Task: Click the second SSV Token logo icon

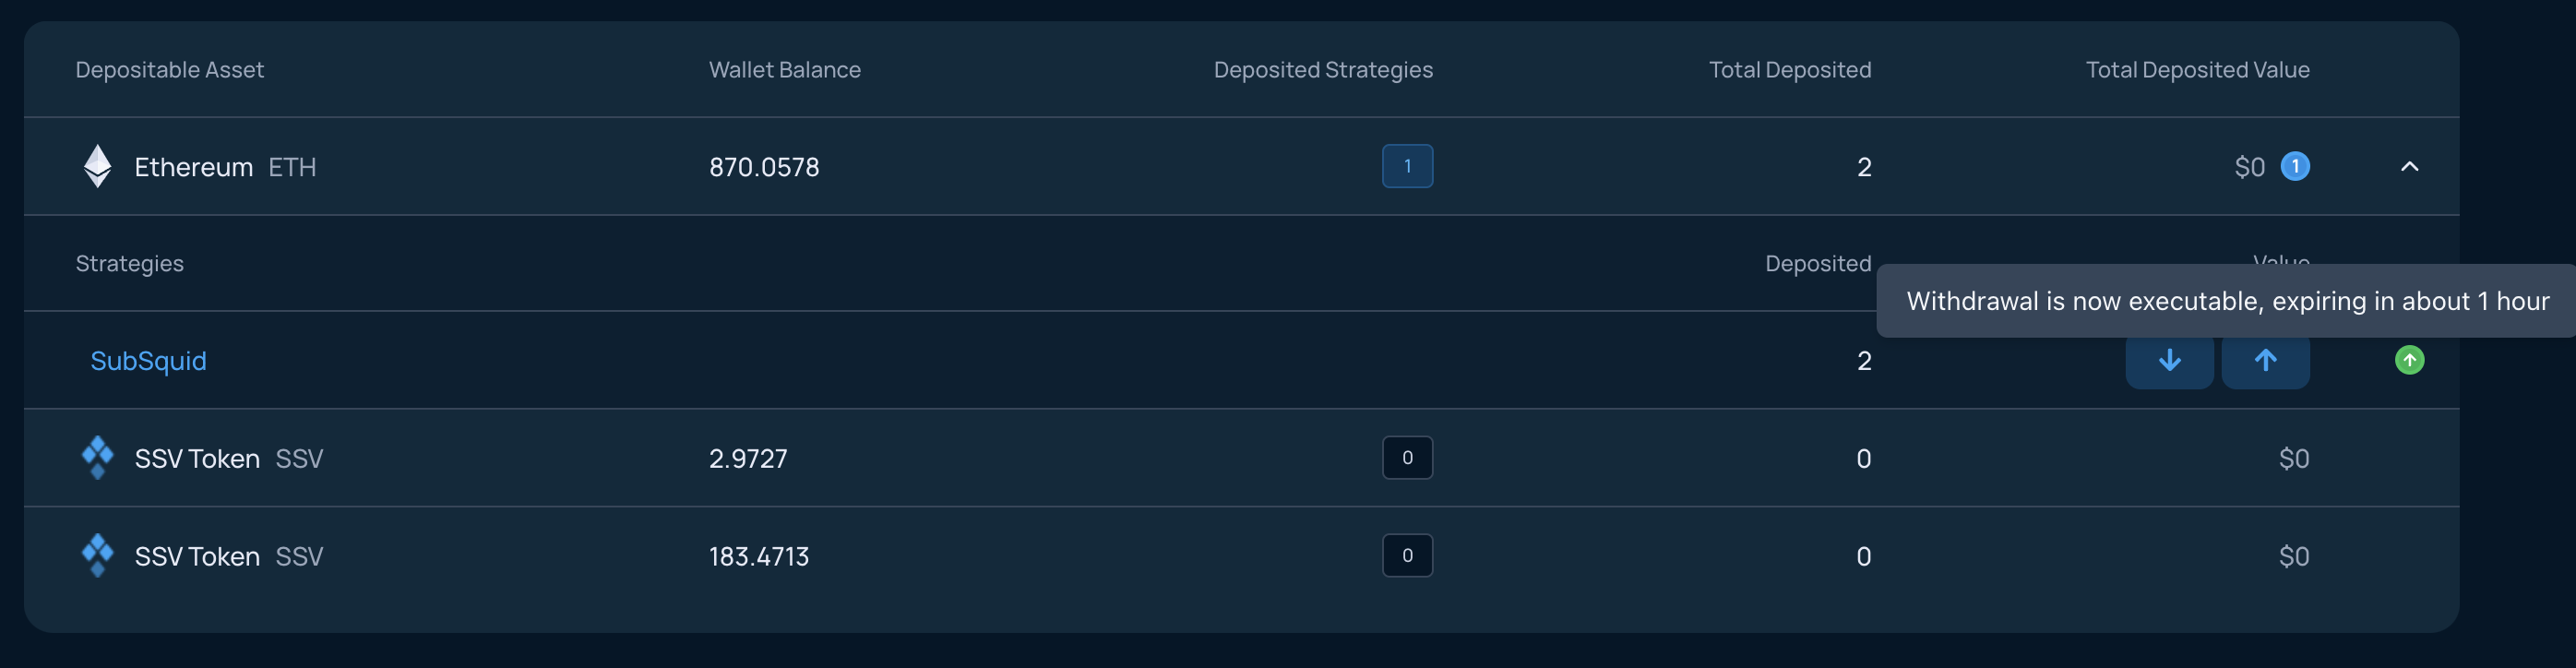Action: (97, 556)
